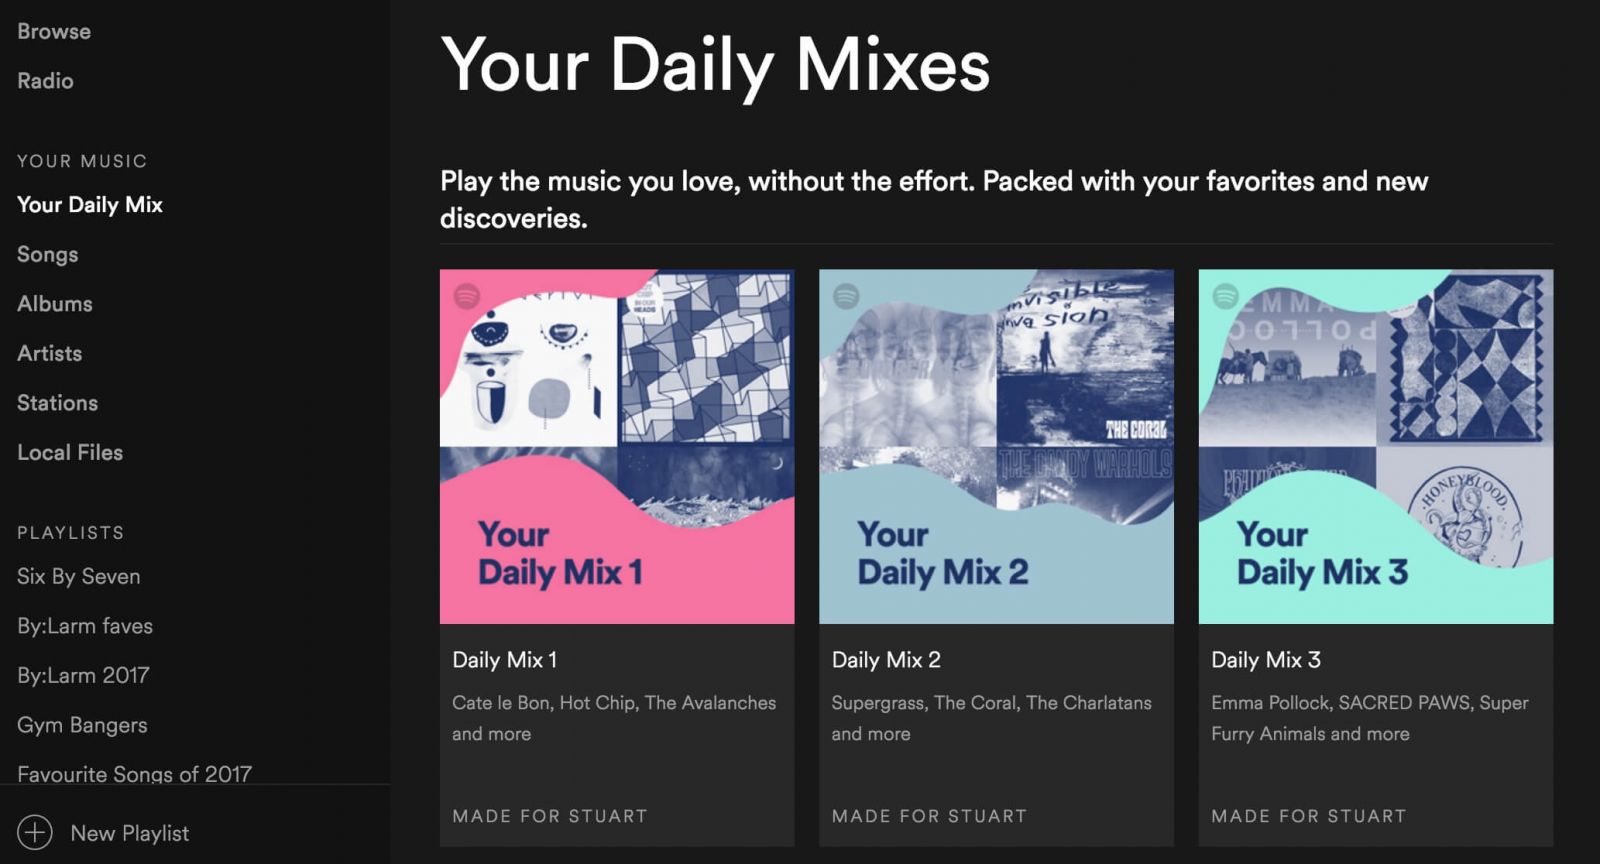Open Daily Mix 1 cover artwork
The width and height of the screenshot is (1600, 864).
pyautogui.click(x=616, y=445)
